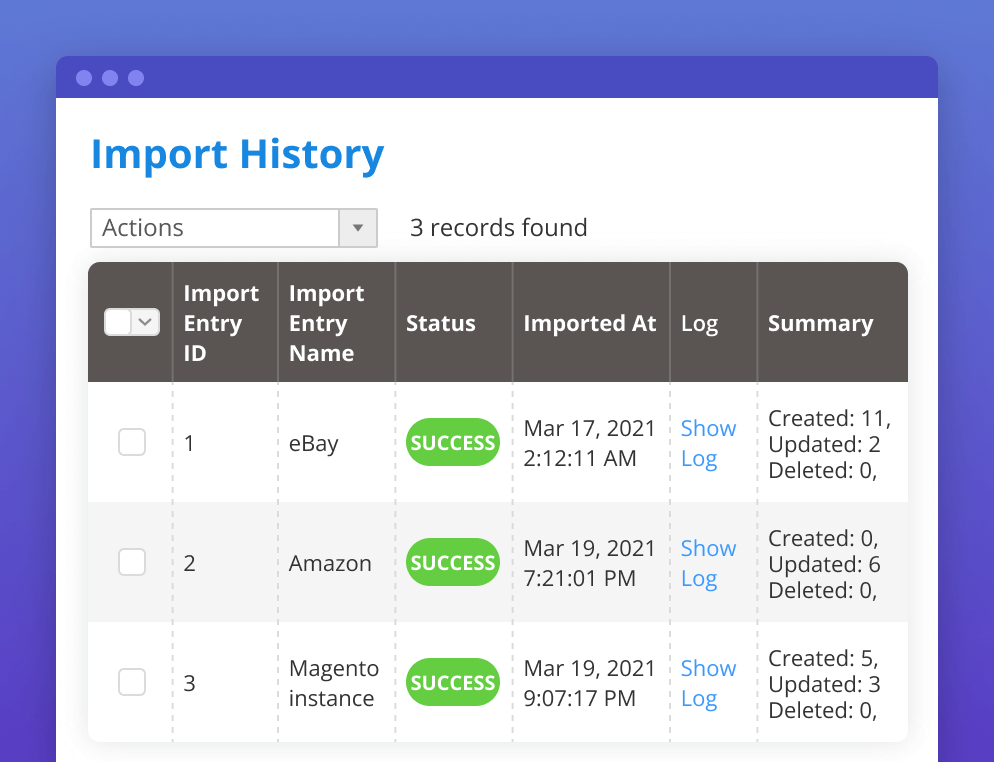
Task: Click the Import History page title
Action: click(x=237, y=154)
